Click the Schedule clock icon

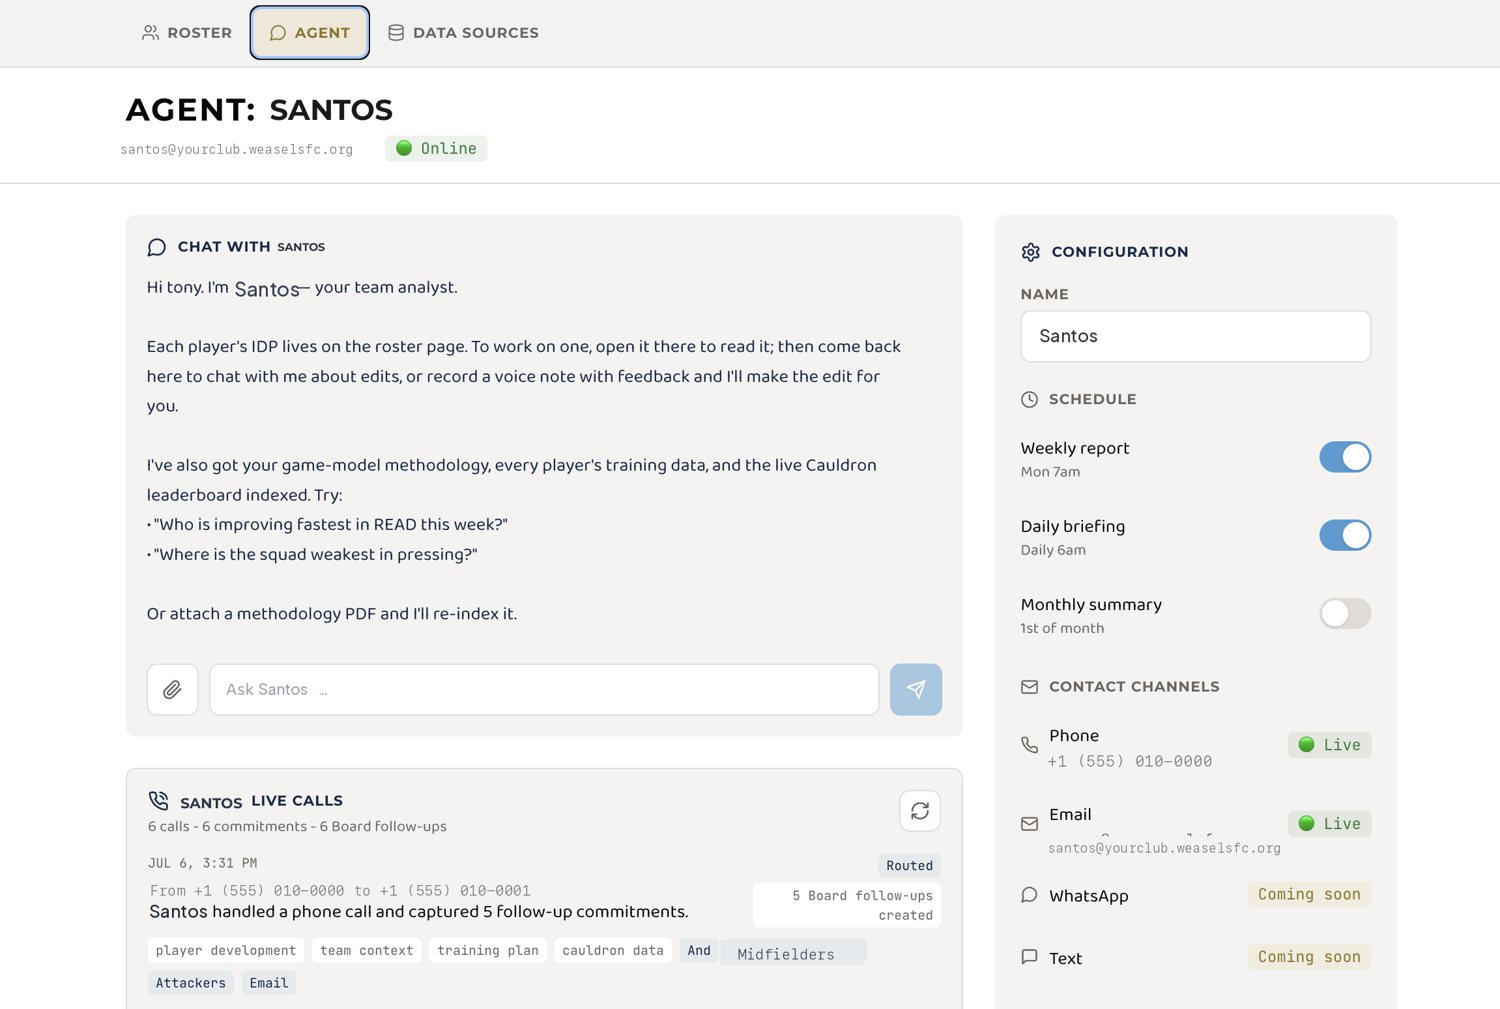(1030, 399)
